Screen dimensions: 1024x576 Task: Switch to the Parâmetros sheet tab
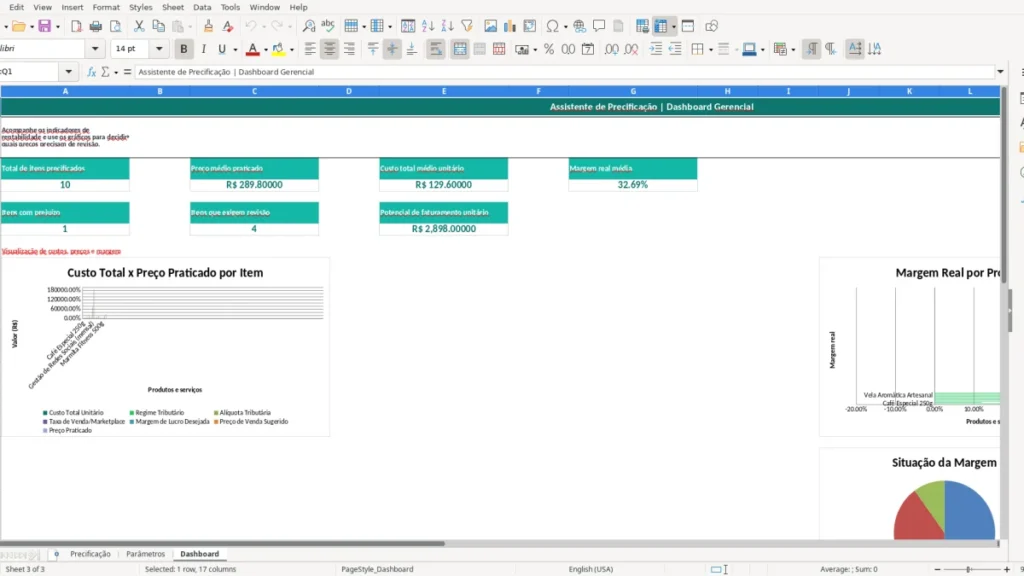tap(146, 554)
